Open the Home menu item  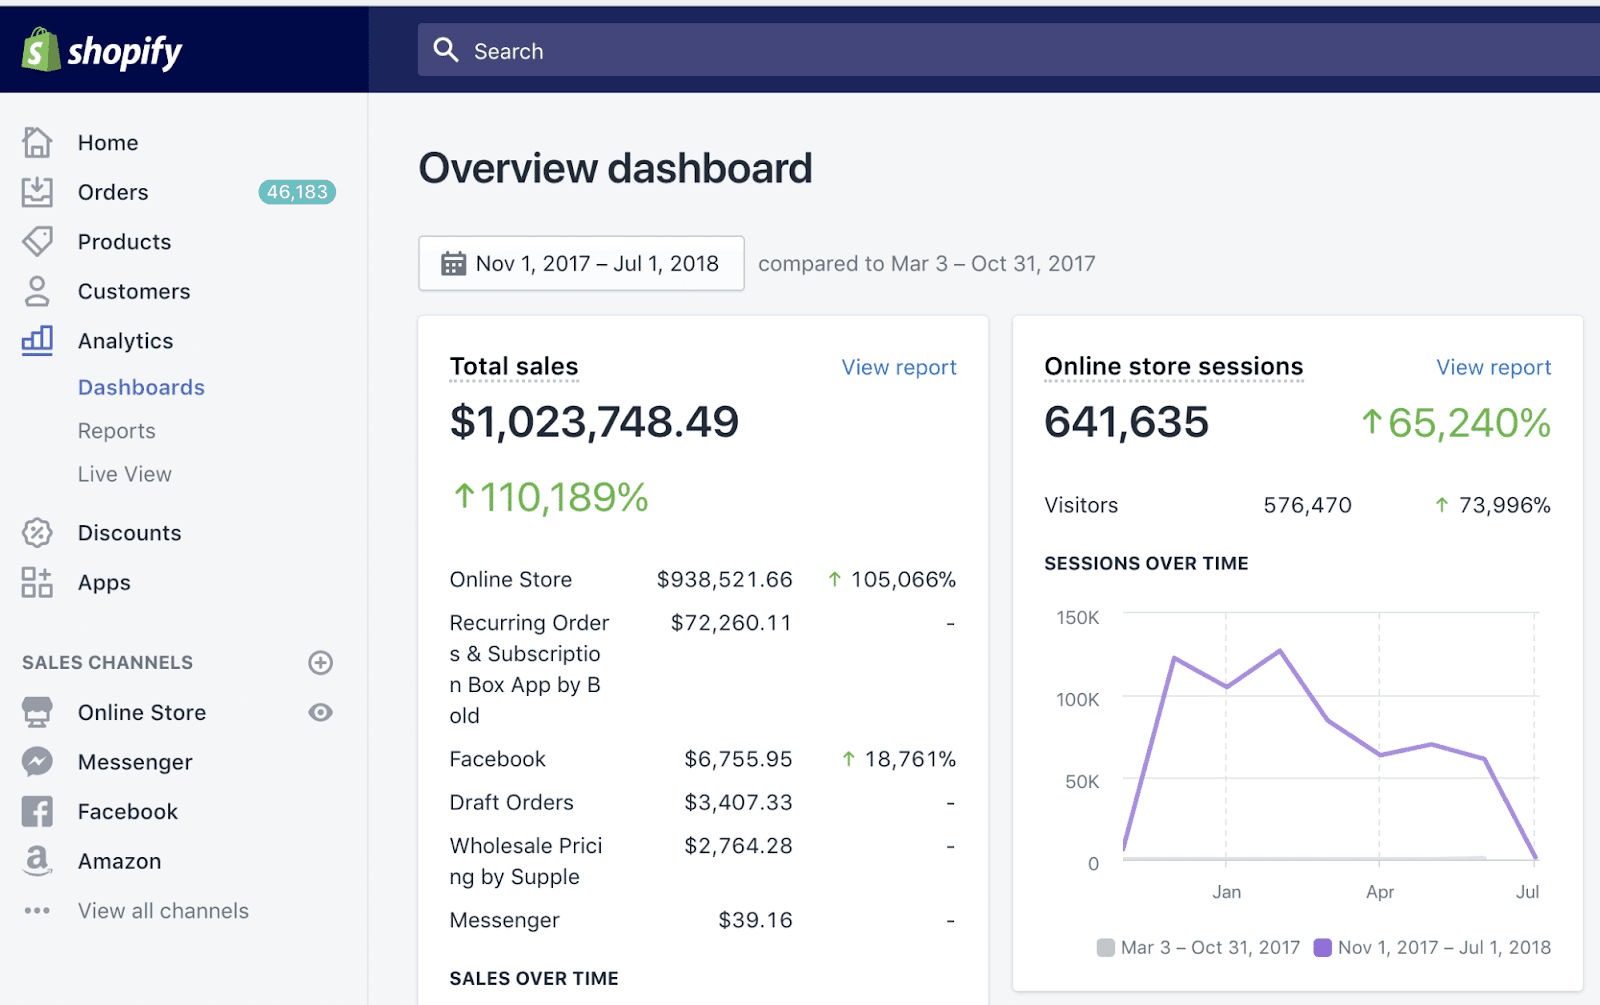click(108, 143)
